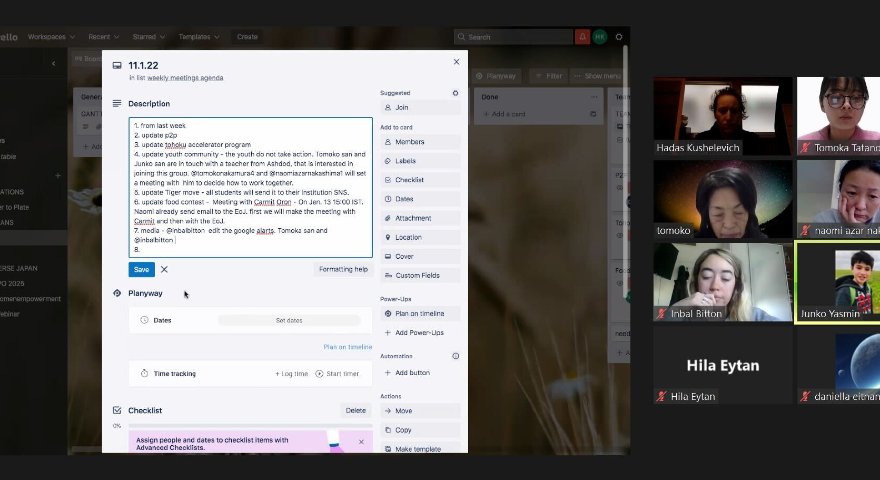Open the Filter button on board
880x480 pixels.
pos(548,76)
